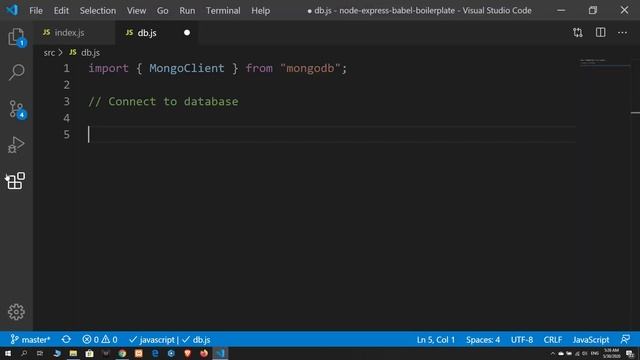
Task: Click the from keyword on line 1
Action: tap(259, 68)
